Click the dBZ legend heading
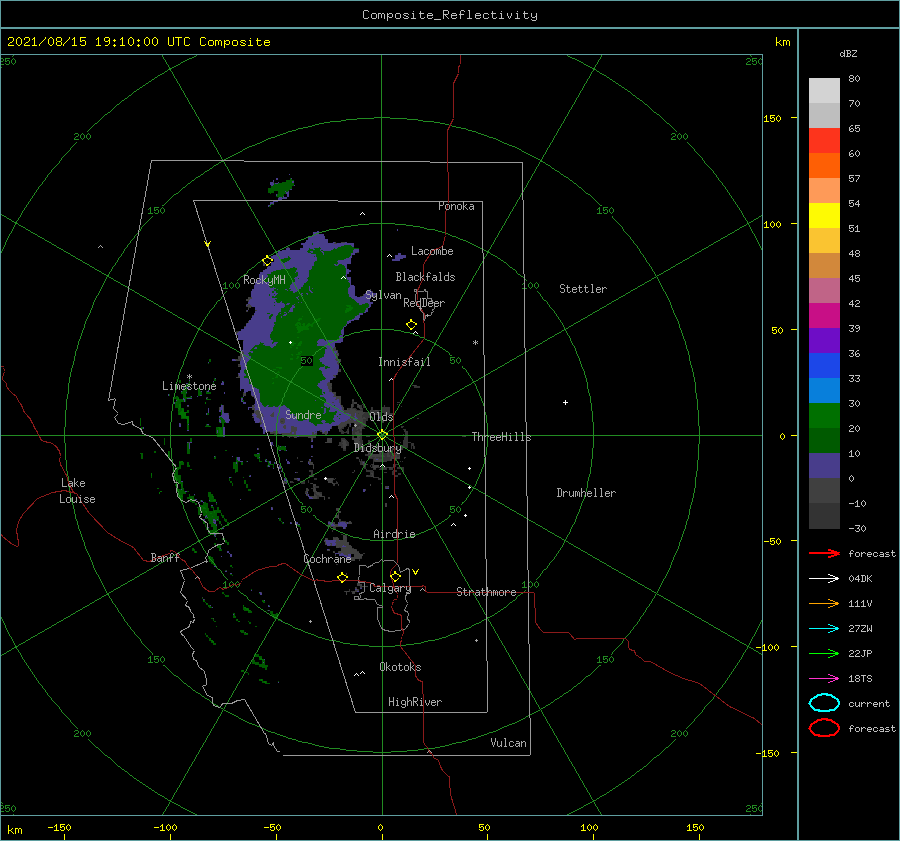This screenshot has width=900, height=841. 848,53
